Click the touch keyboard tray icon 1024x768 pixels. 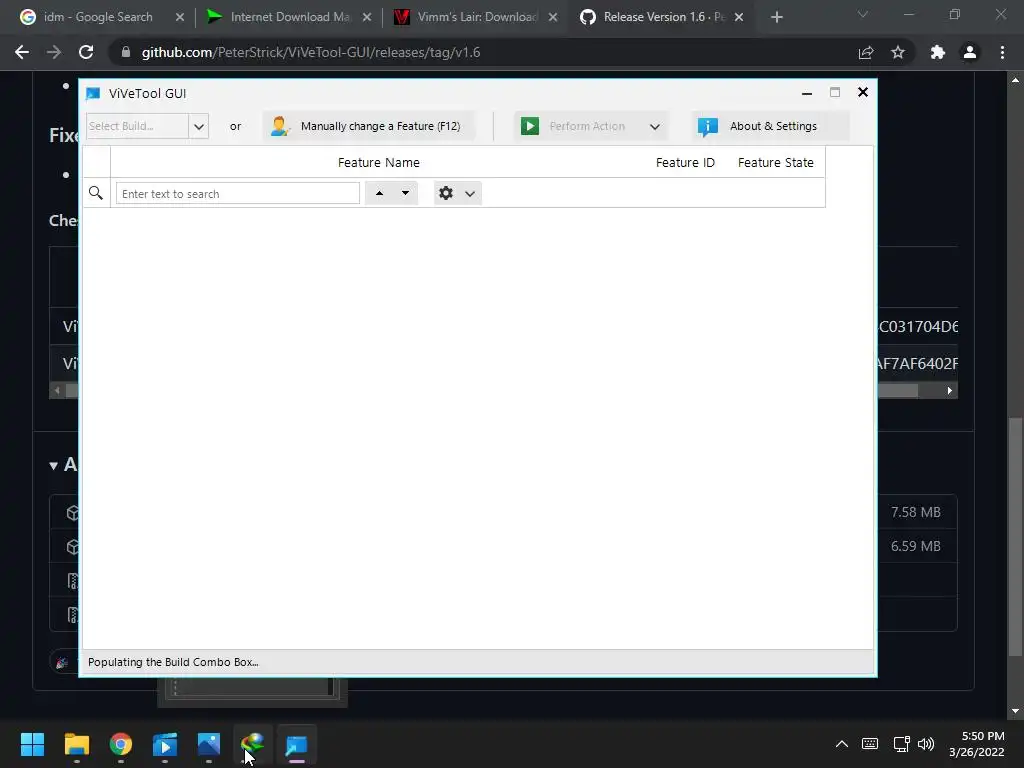[870, 744]
